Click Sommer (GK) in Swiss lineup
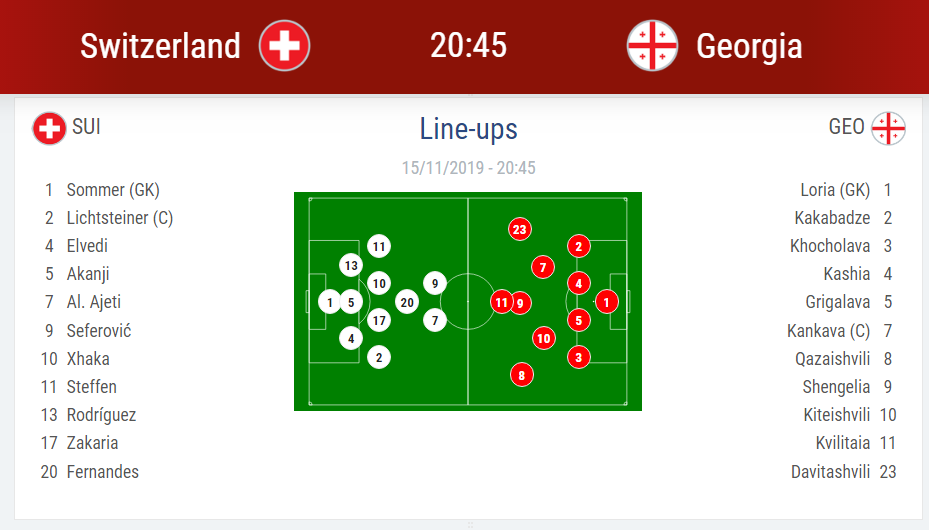929x530 pixels. 113,190
